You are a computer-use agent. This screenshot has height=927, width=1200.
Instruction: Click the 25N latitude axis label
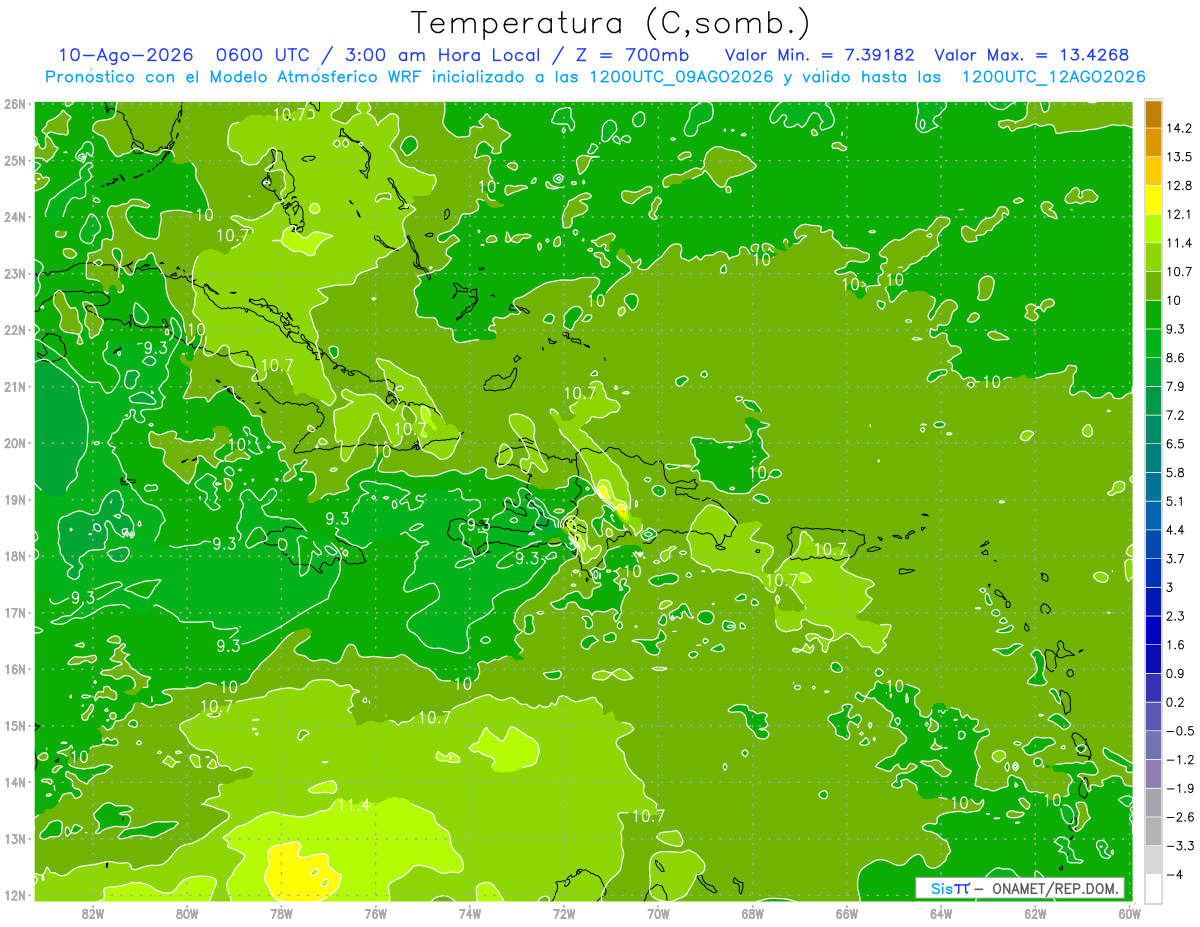(x=14, y=160)
